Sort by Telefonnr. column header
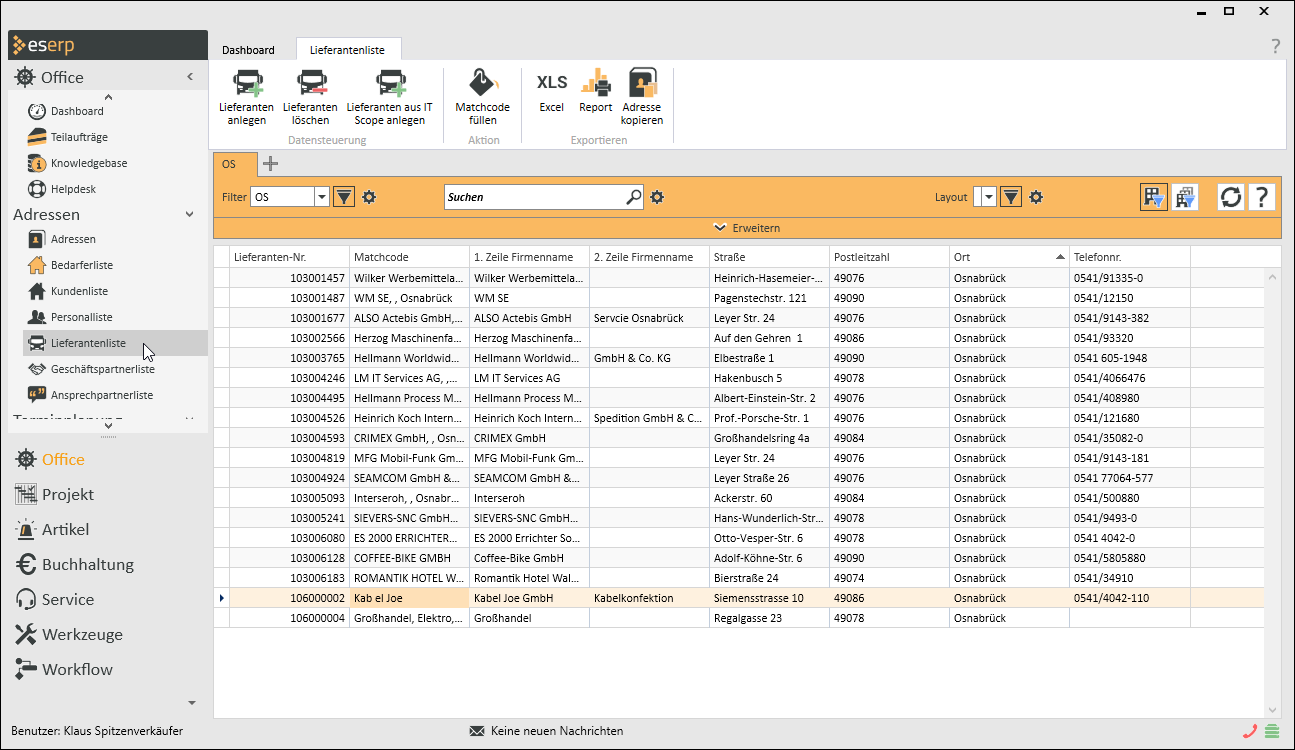The height and width of the screenshot is (750, 1295). click(1129, 257)
